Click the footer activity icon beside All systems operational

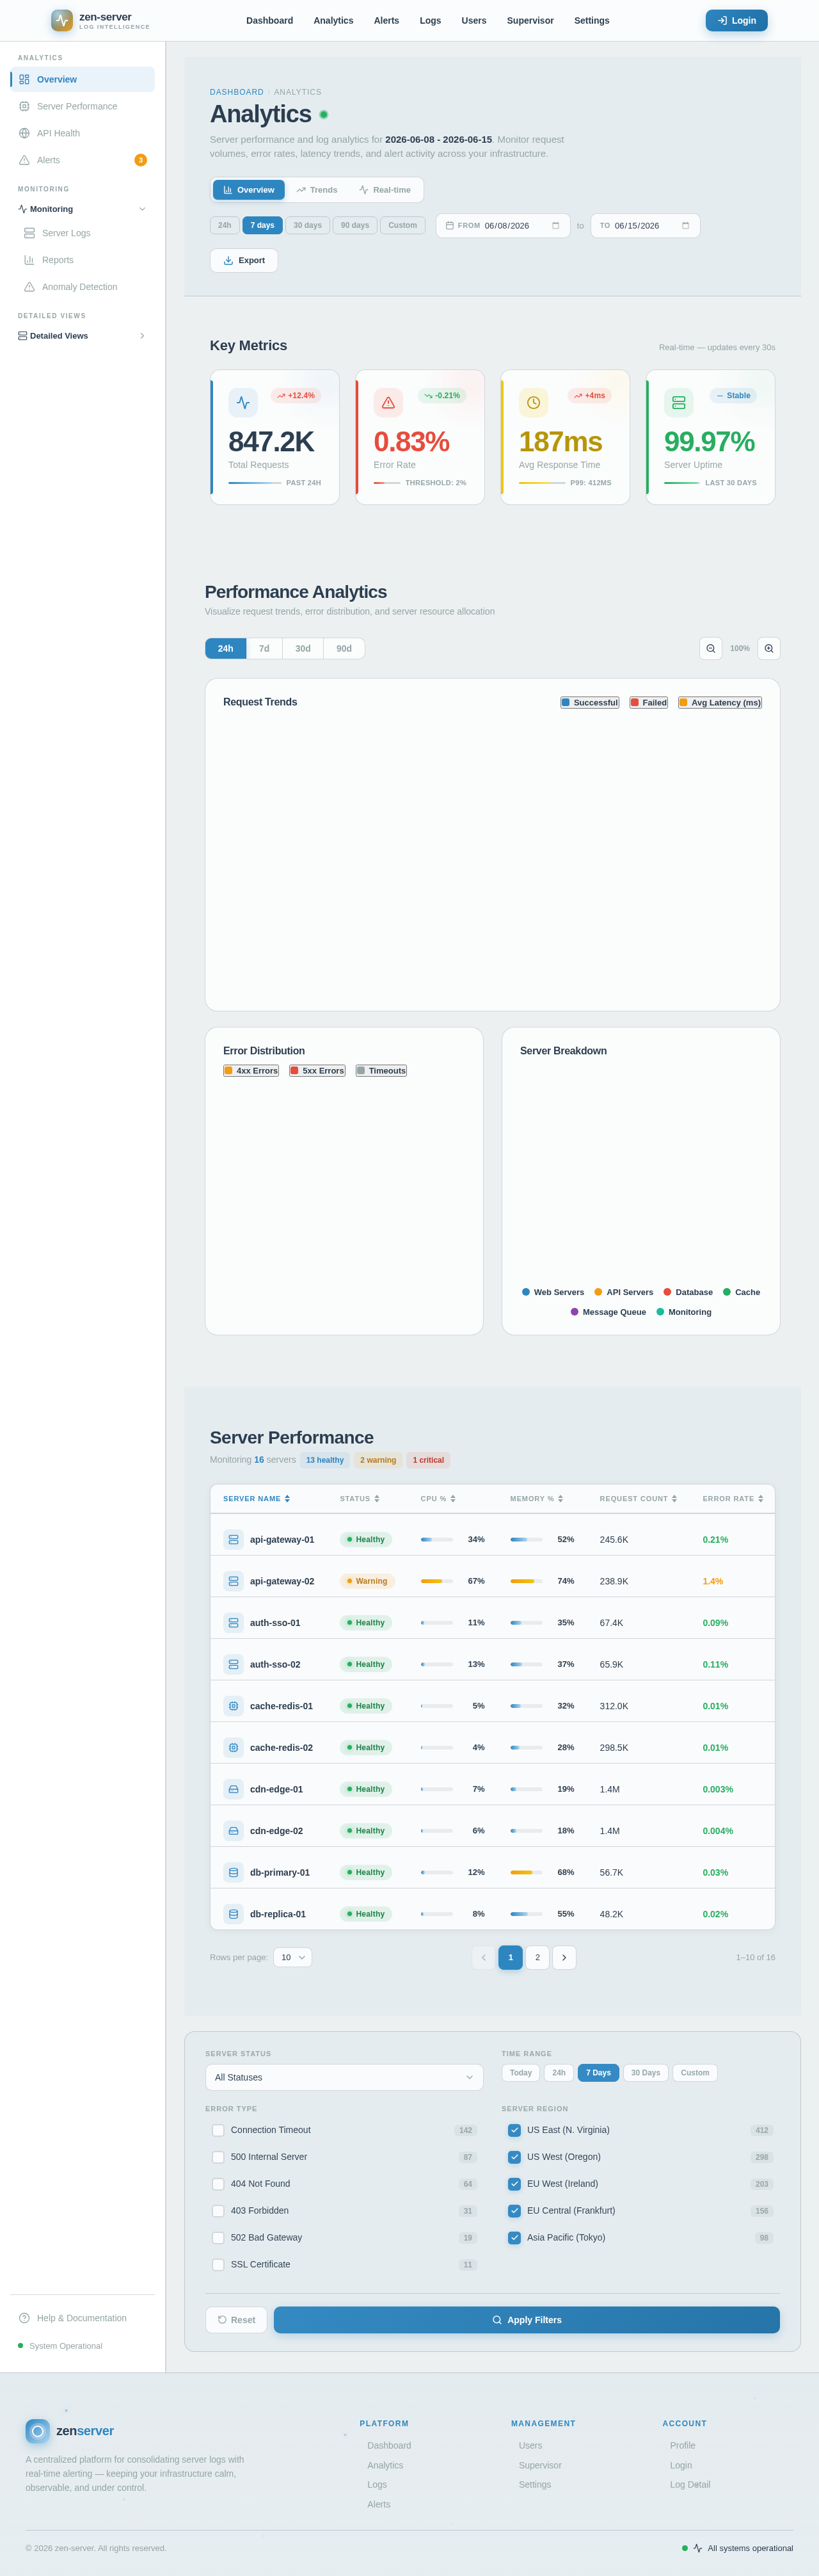(697, 2548)
